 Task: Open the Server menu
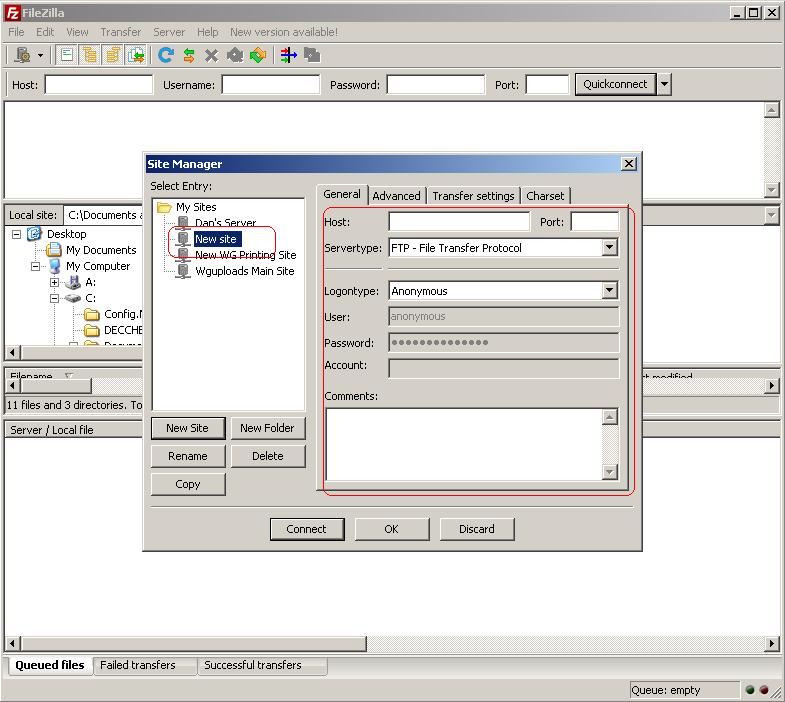pos(169,32)
